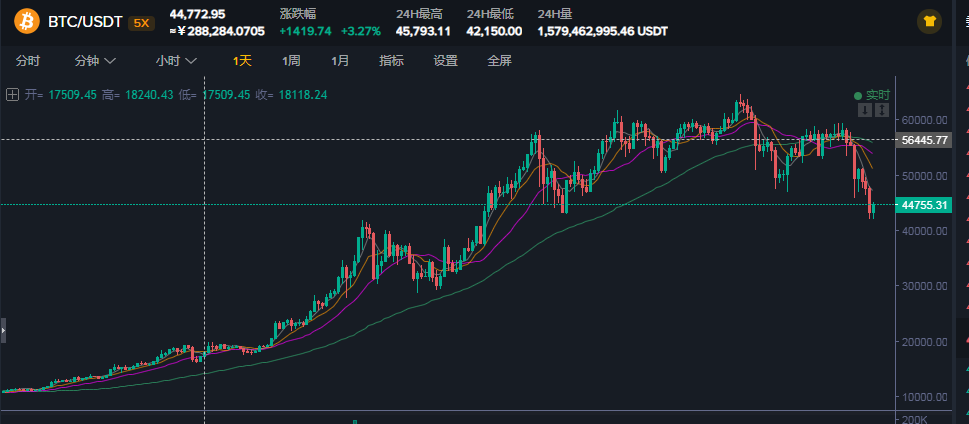The height and width of the screenshot is (424, 969).
Task: Click the BTC/USDT pair name
Action: pyautogui.click(x=85, y=23)
